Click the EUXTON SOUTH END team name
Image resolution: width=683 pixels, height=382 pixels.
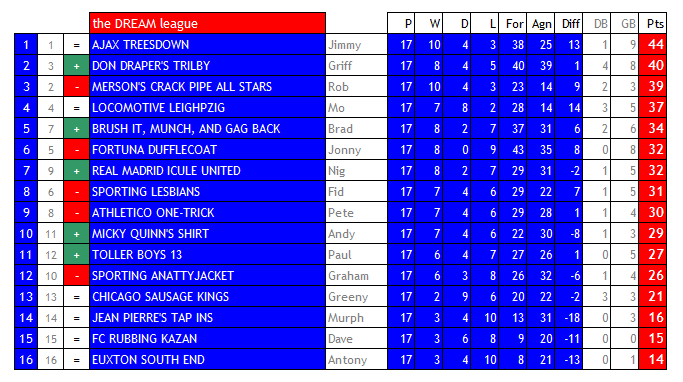[148, 360]
